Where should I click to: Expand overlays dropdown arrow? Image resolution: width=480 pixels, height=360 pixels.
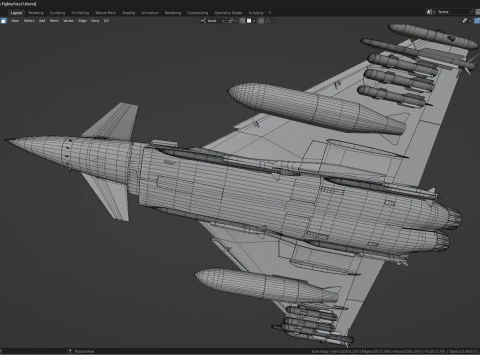pyautogui.click(x=470, y=21)
